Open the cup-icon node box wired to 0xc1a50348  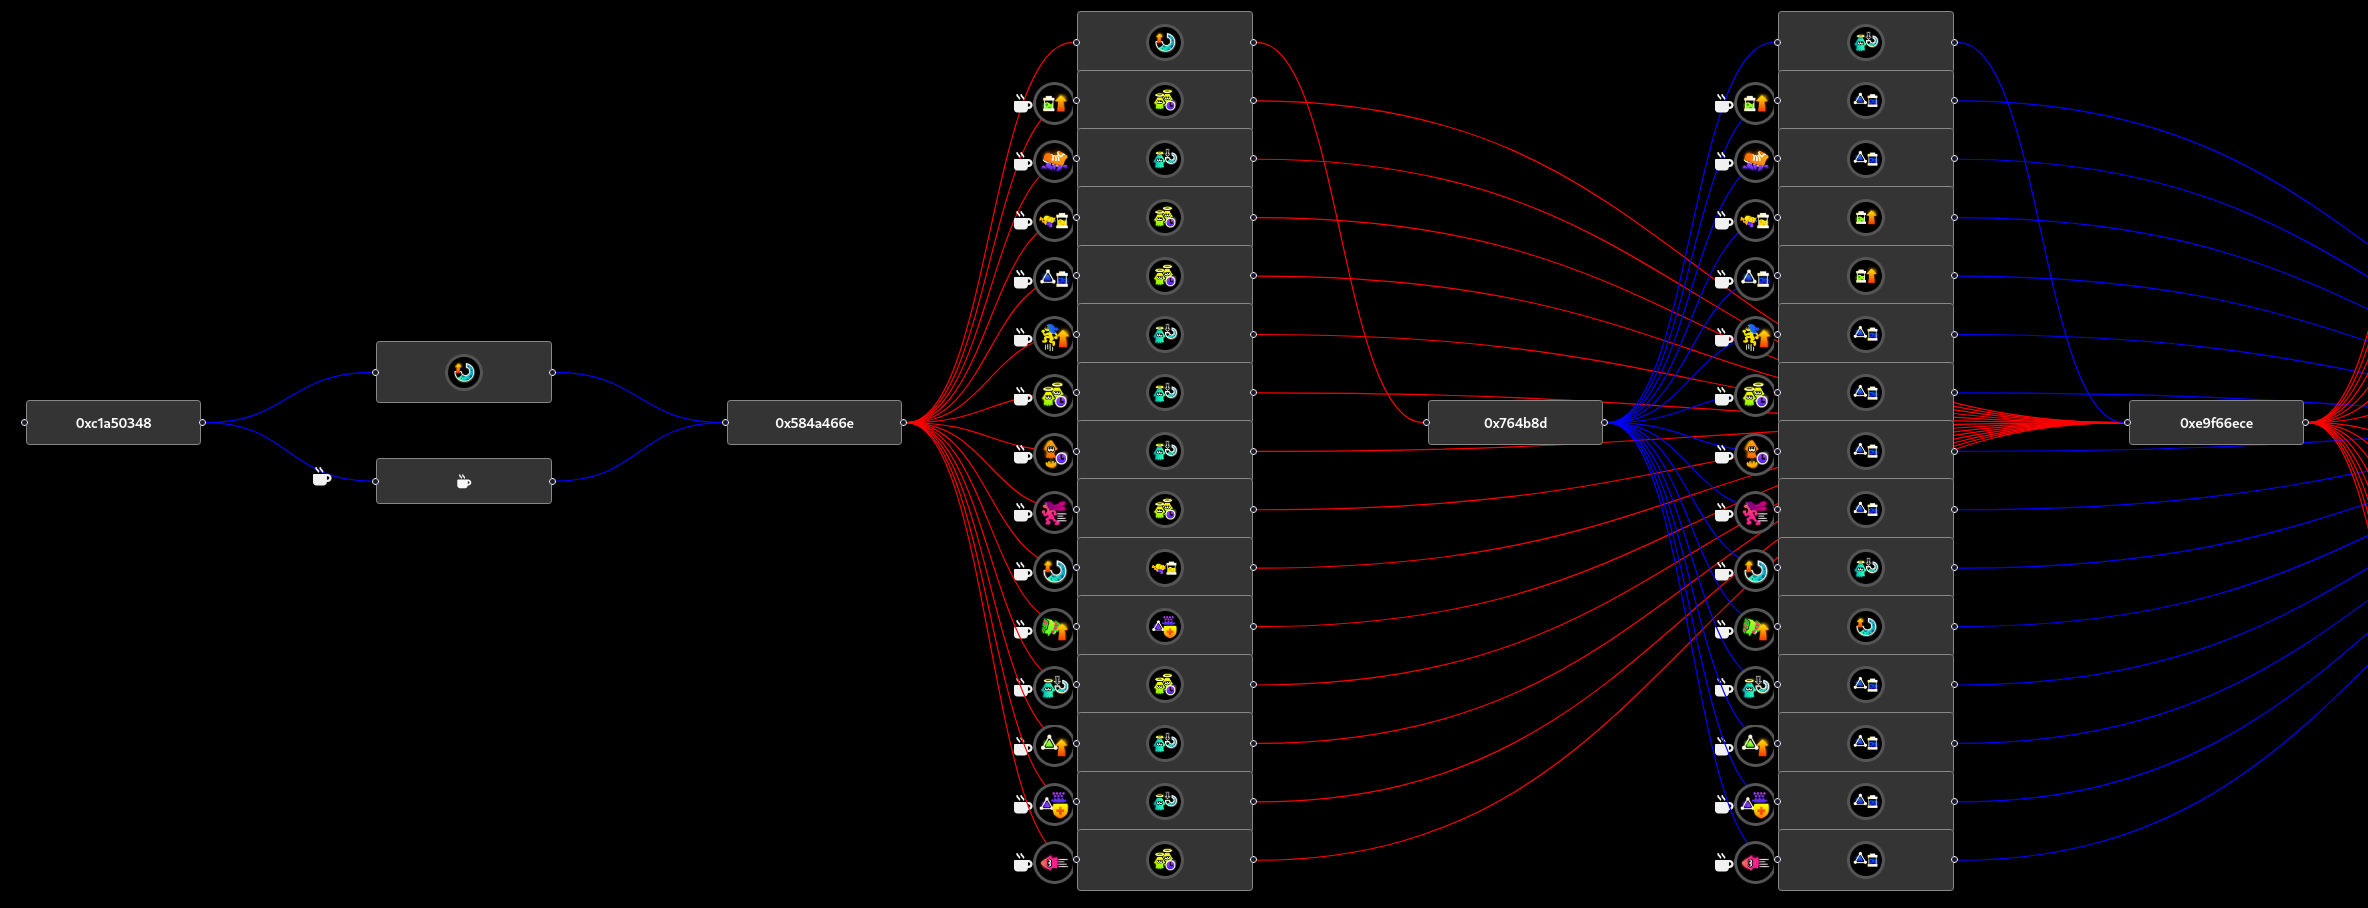click(464, 481)
